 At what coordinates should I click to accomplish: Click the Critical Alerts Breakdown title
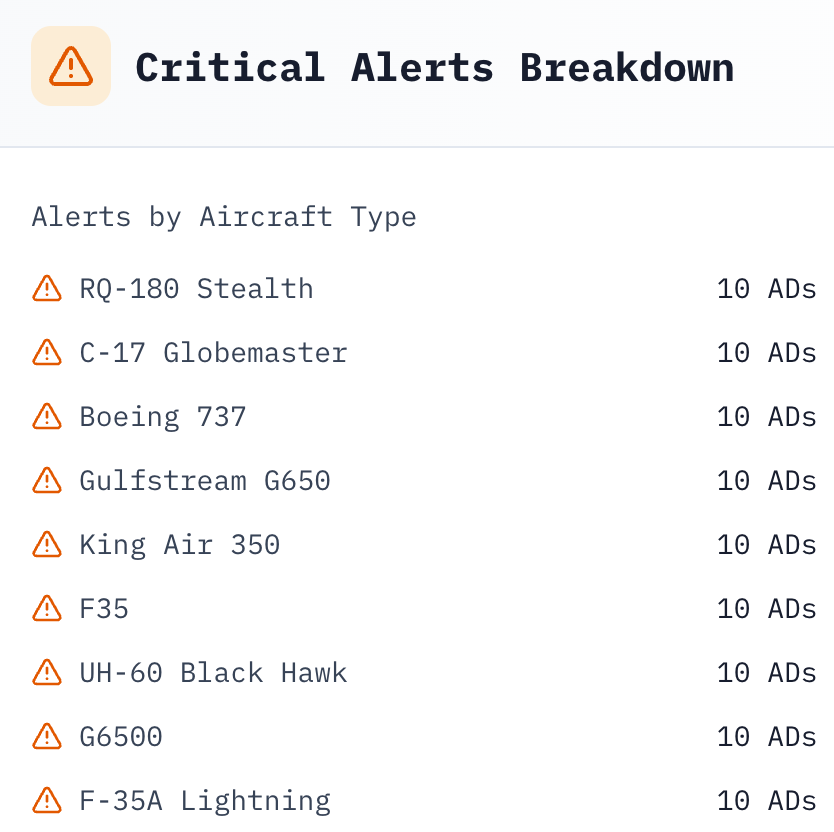pyautogui.click(x=434, y=68)
